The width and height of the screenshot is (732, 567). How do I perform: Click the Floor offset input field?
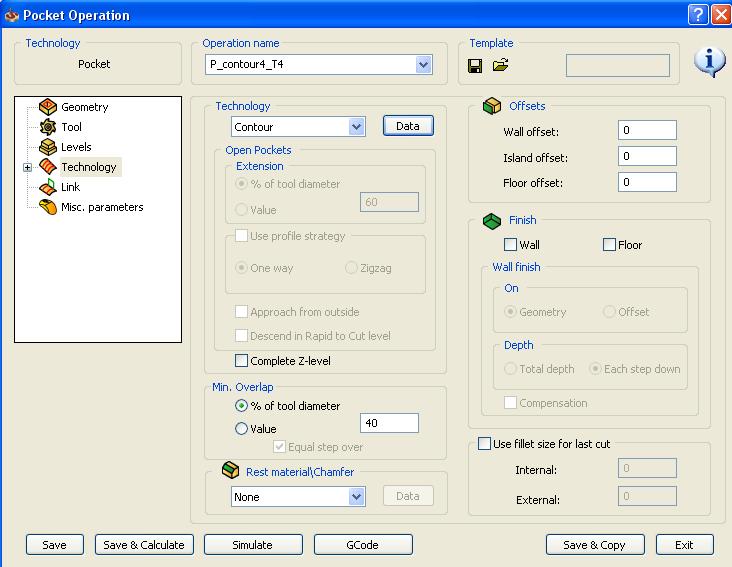647,182
